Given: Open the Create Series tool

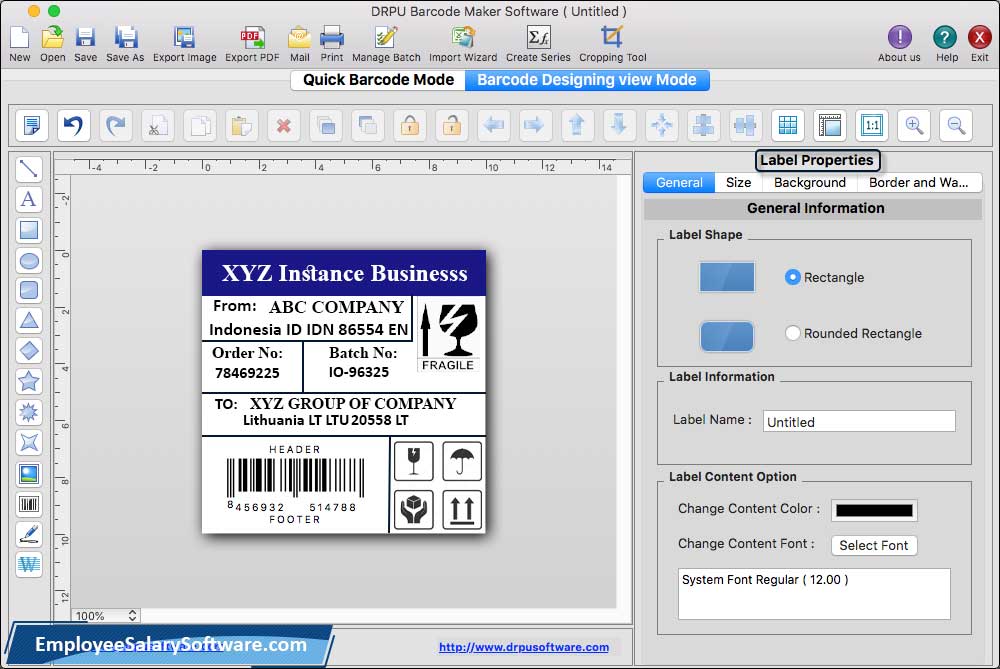Looking at the screenshot, I should coord(538,43).
